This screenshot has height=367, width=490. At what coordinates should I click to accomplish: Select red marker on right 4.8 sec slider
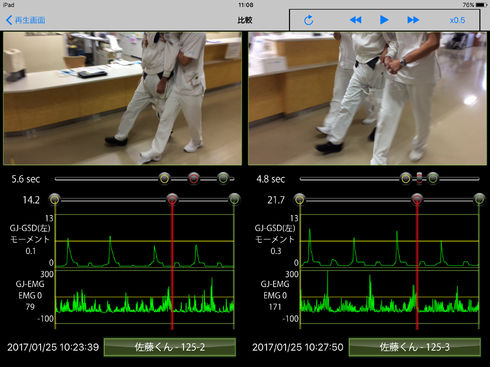click(x=419, y=179)
